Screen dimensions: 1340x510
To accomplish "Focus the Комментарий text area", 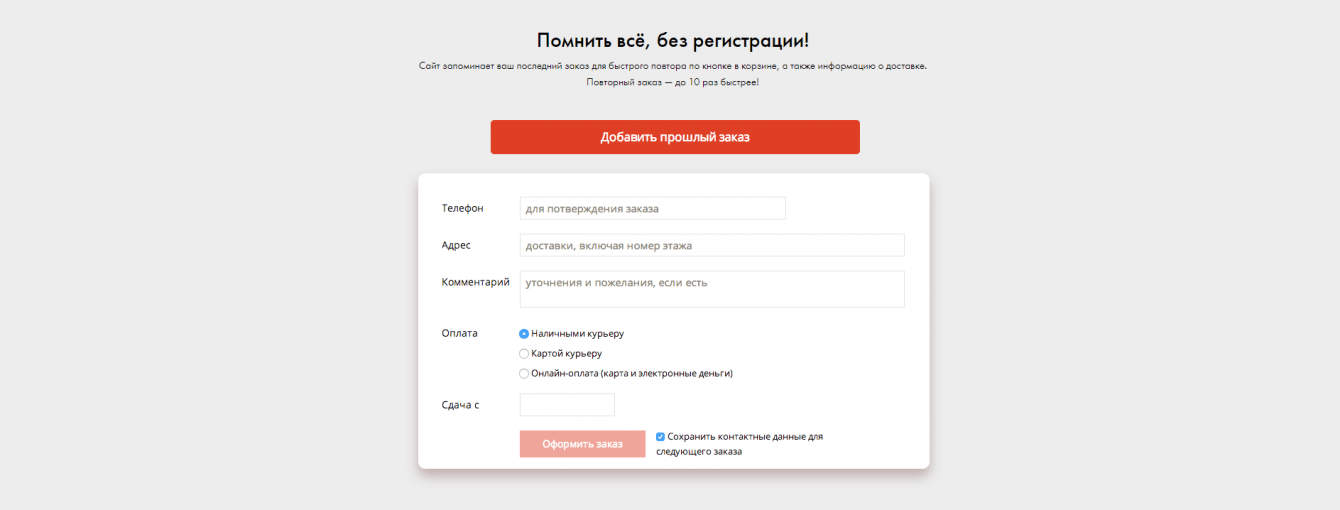I will pyautogui.click(x=711, y=289).
